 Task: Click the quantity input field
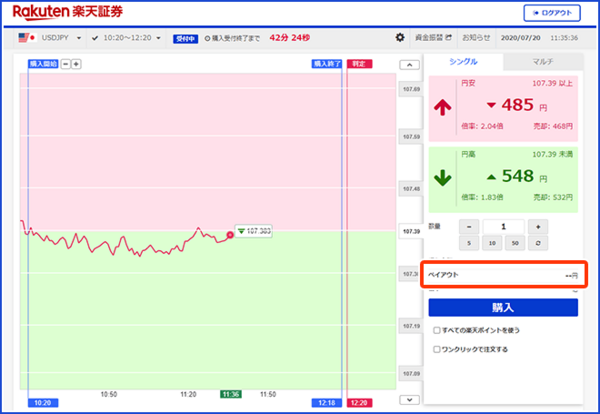tap(503, 226)
